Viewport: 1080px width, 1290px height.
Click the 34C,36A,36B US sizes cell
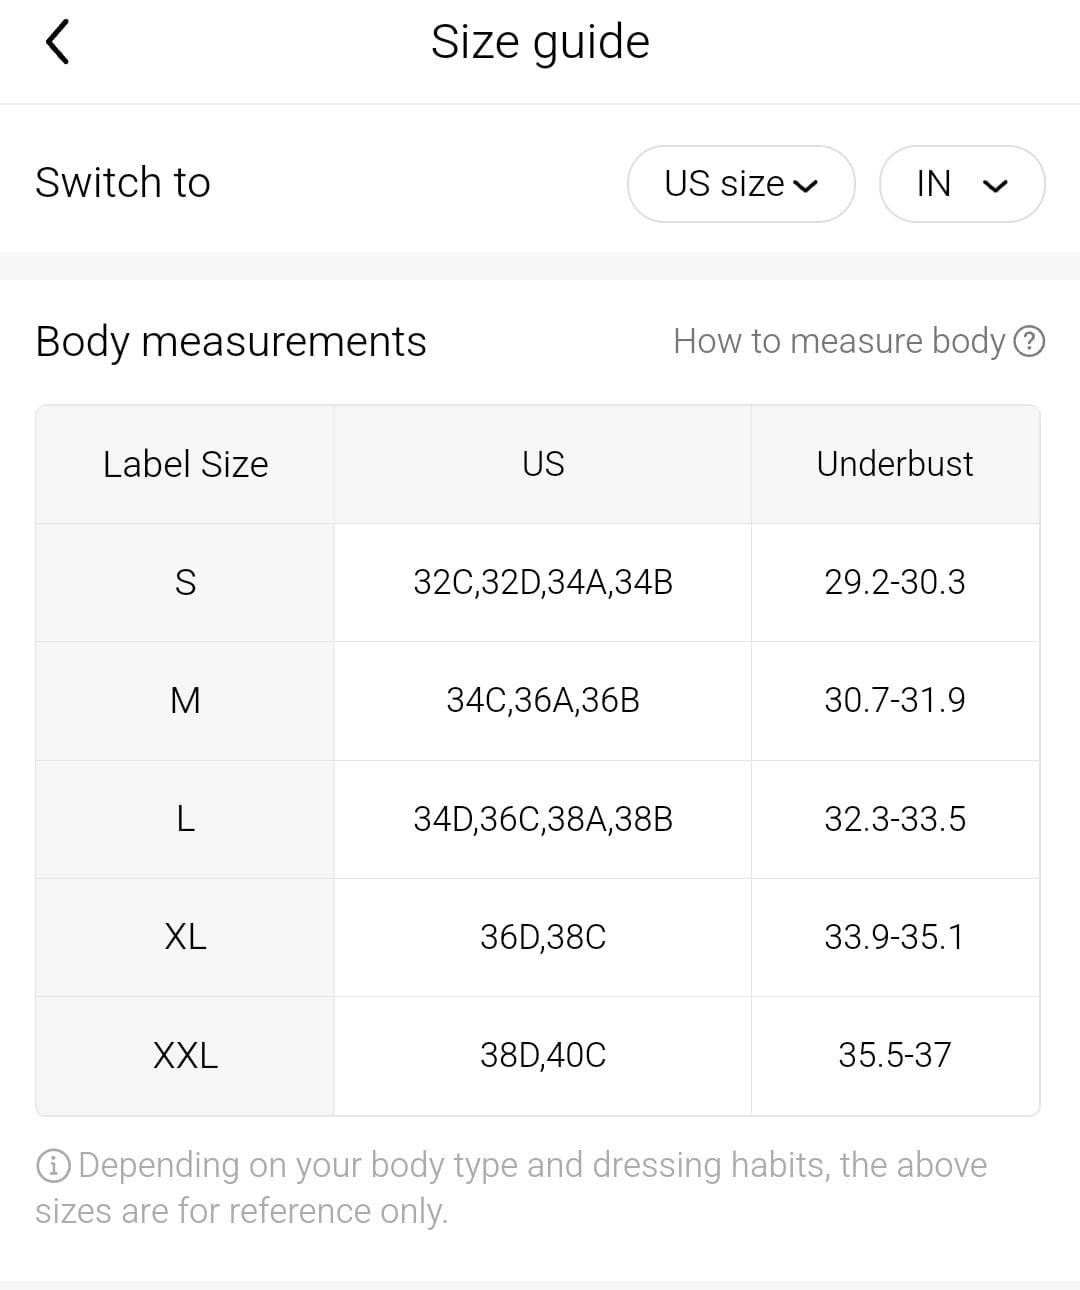pos(543,700)
